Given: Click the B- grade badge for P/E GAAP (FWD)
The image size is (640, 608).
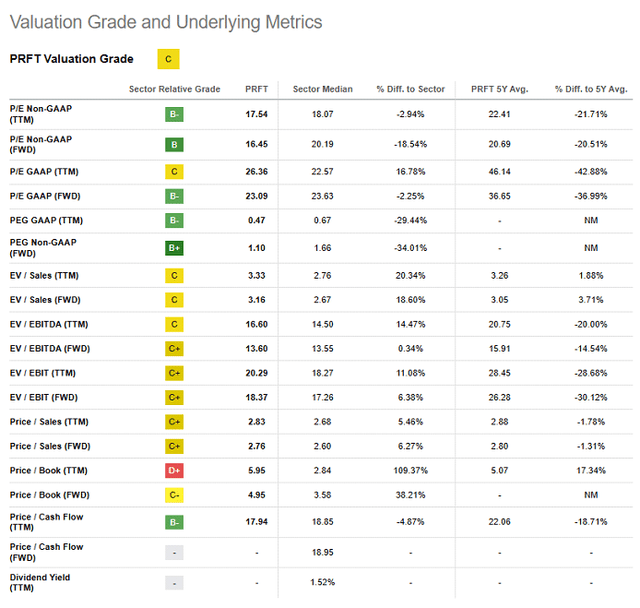Looking at the screenshot, I should [x=174, y=196].
